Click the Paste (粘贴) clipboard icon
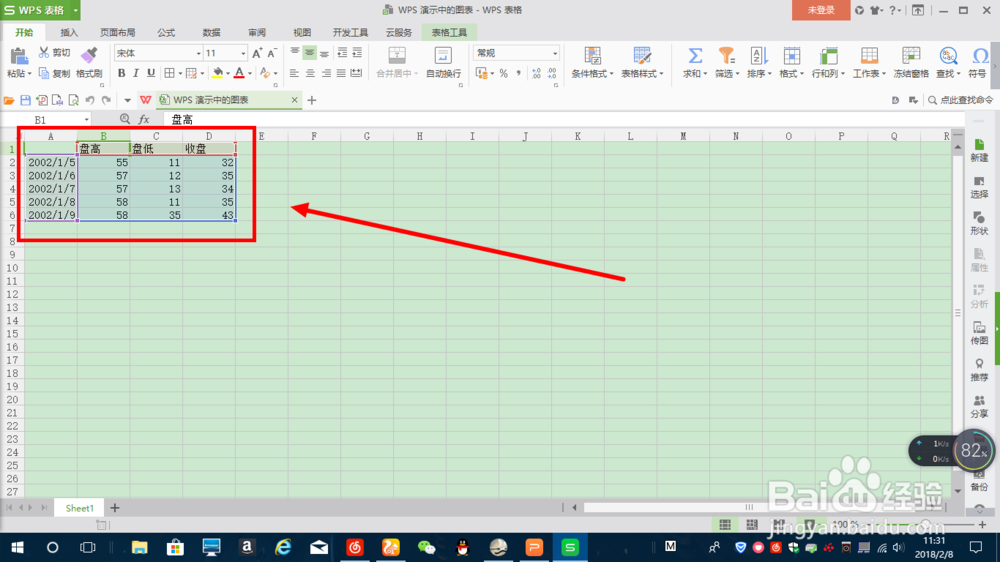 18,57
